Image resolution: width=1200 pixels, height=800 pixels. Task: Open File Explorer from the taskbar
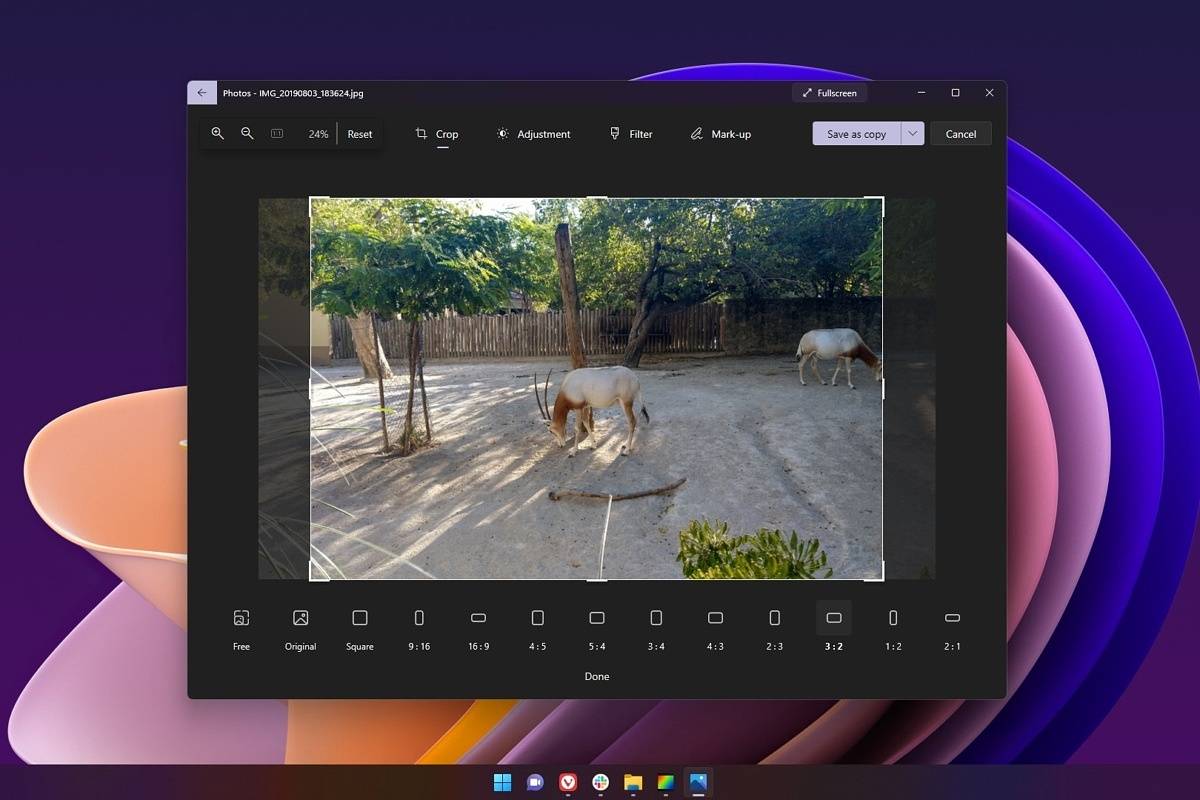click(632, 782)
